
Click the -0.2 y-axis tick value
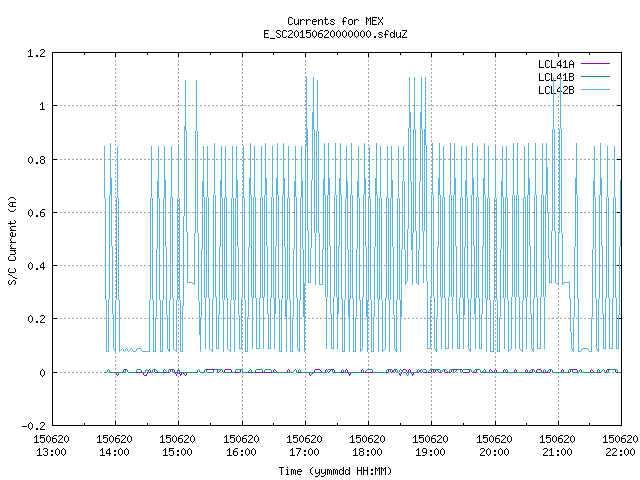click(33, 426)
